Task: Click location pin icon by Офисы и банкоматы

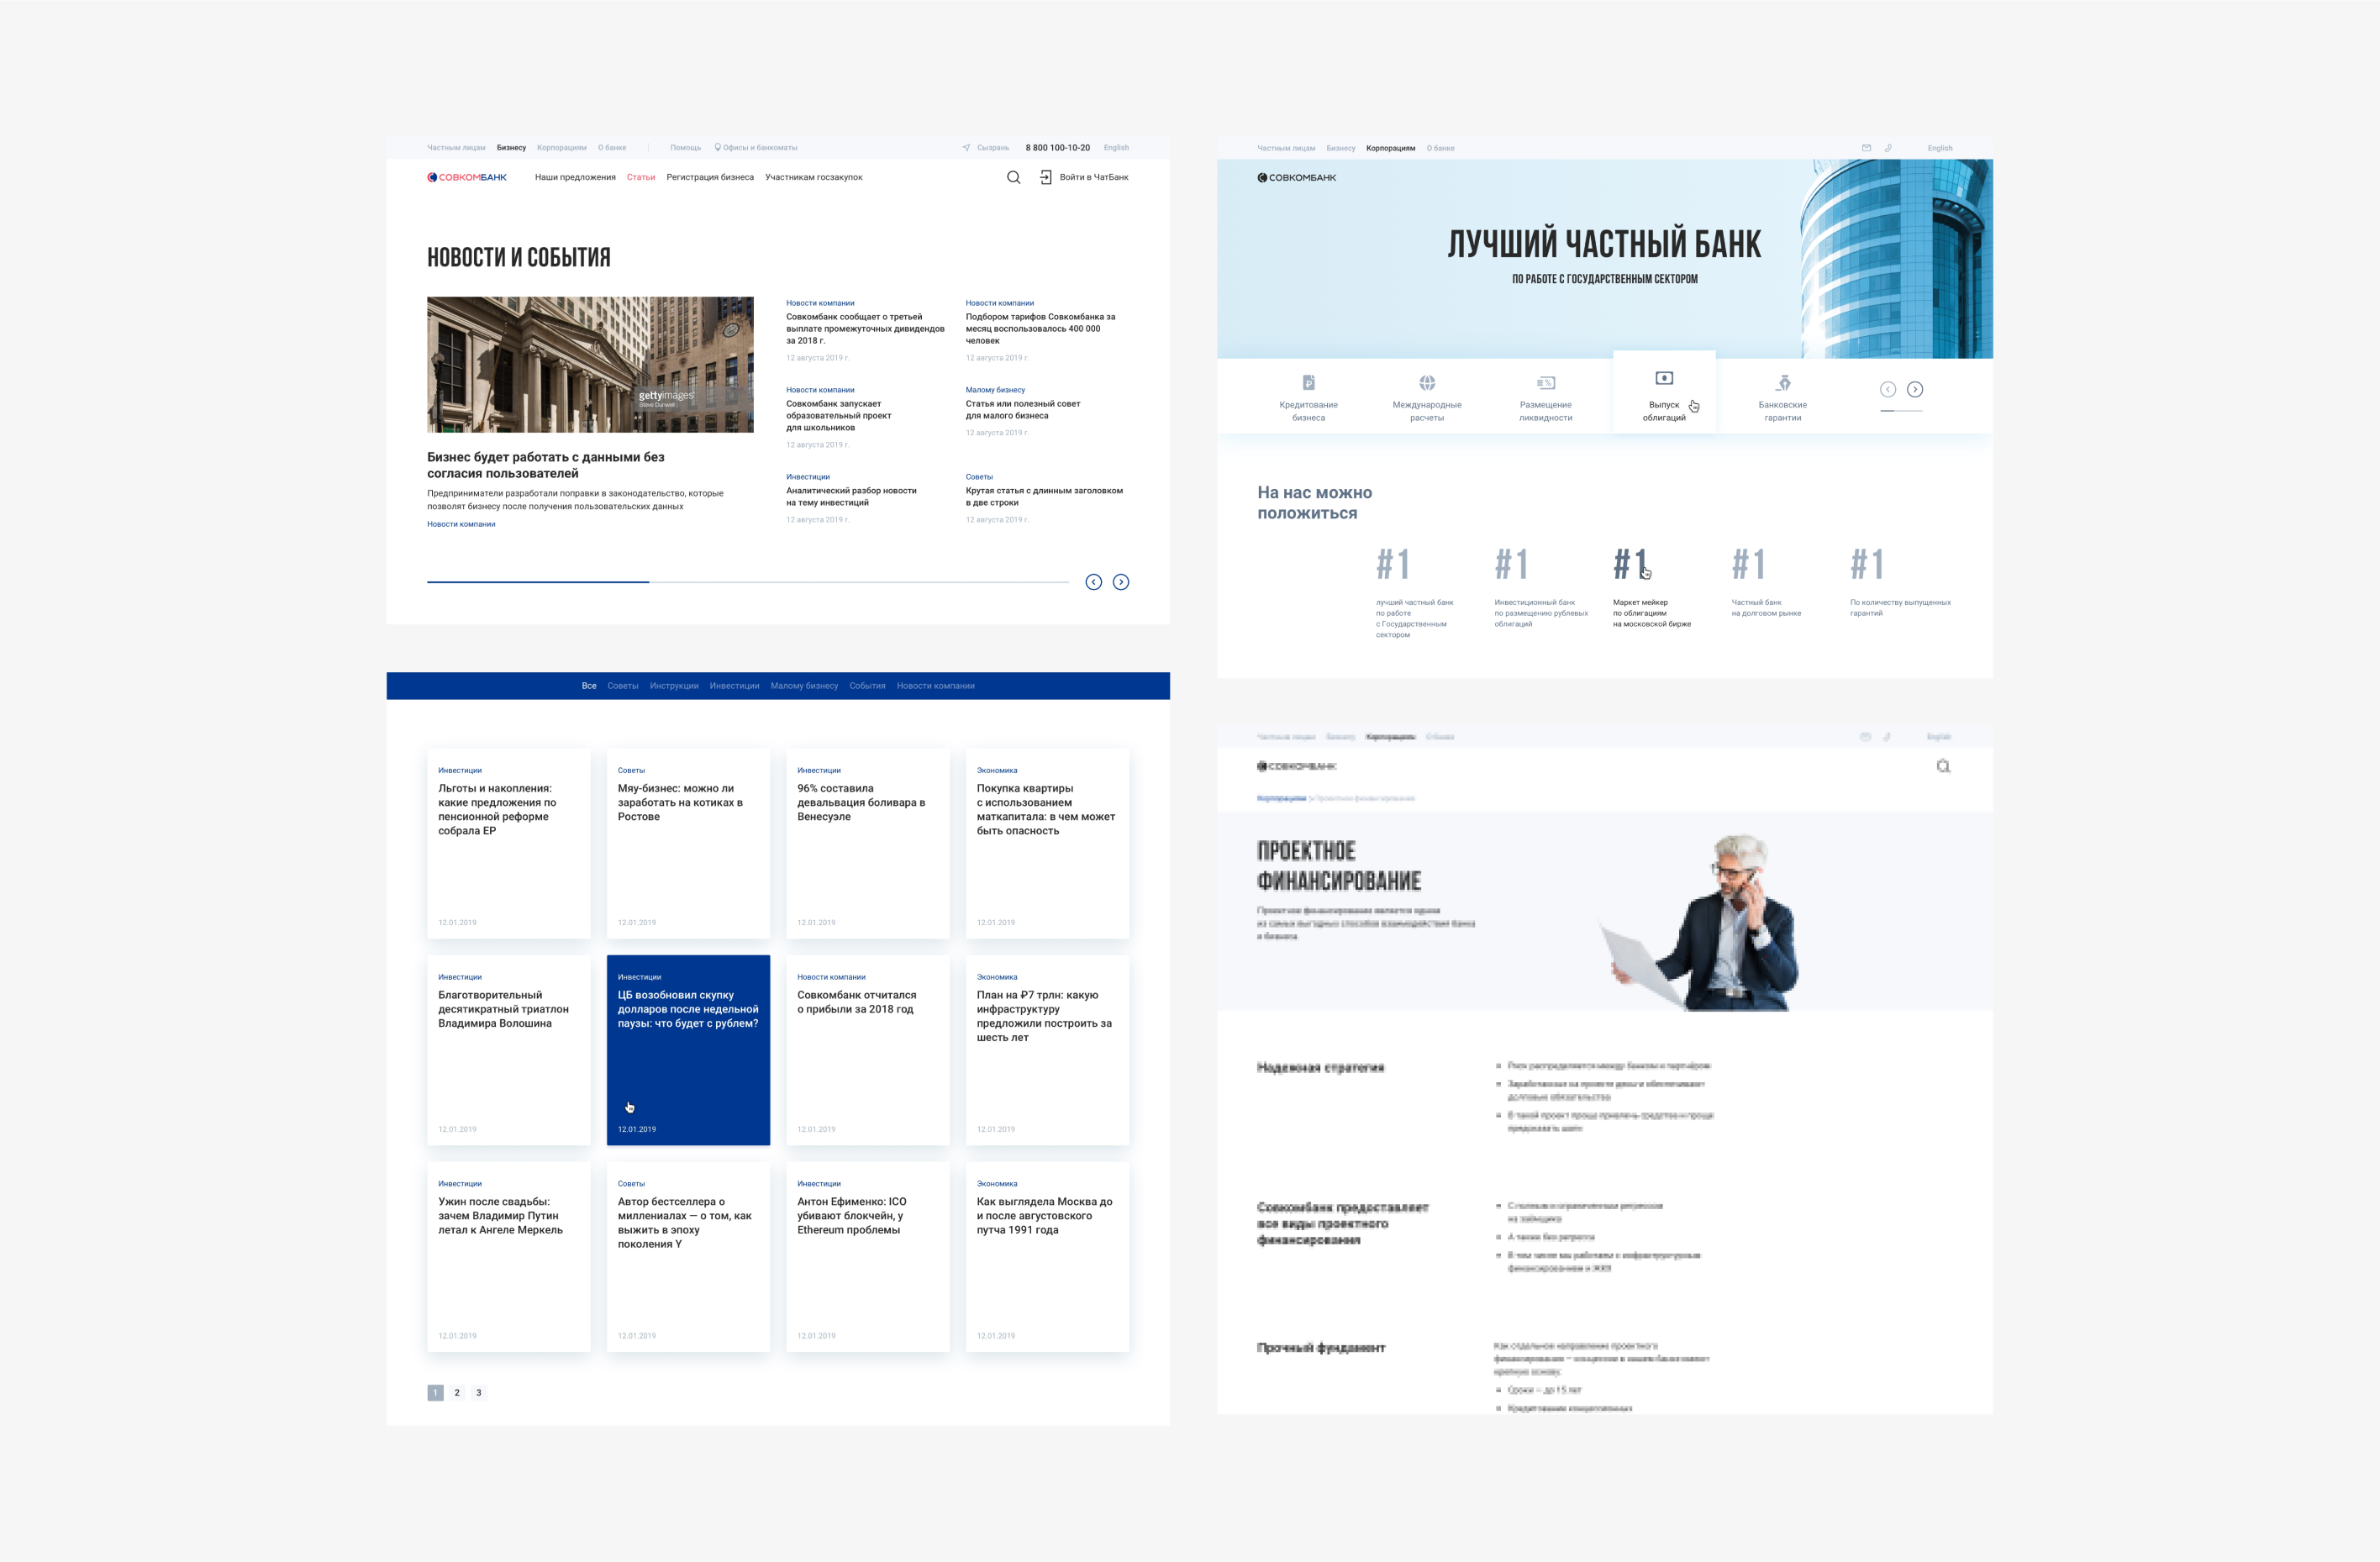Action: coord(717,147)
